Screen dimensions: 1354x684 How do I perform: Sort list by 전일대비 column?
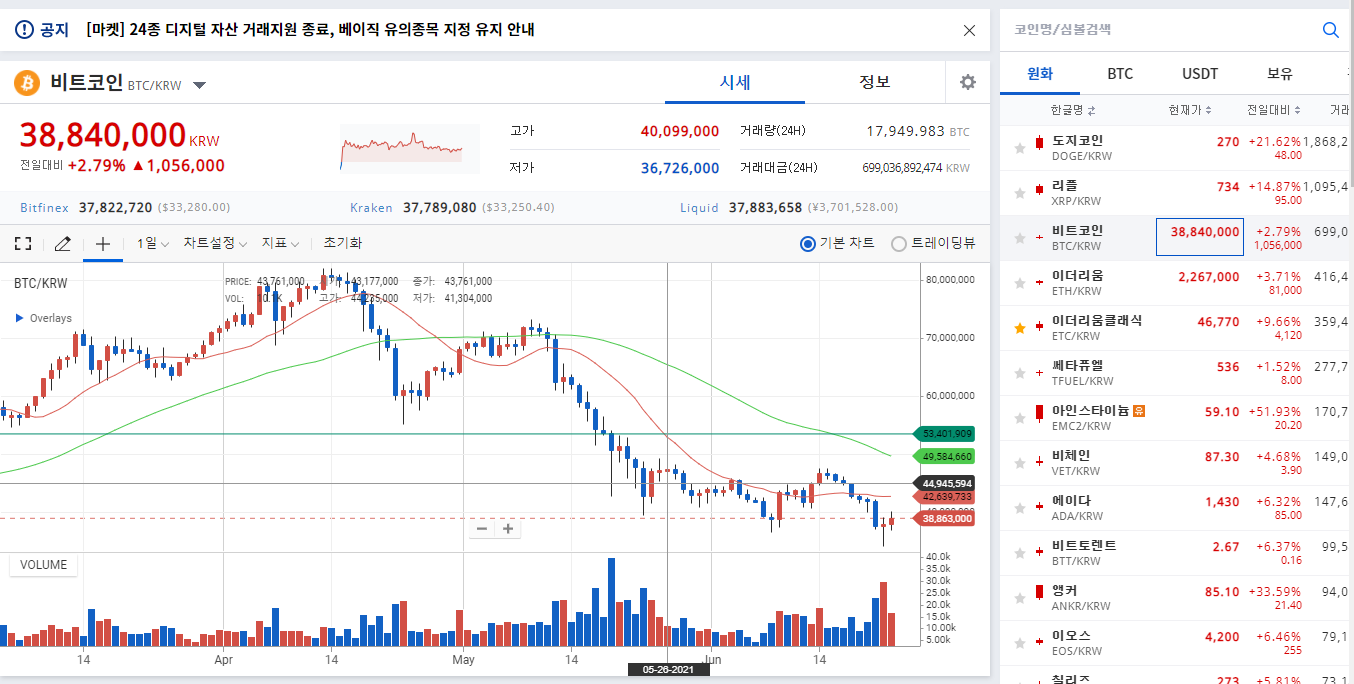1274,110
